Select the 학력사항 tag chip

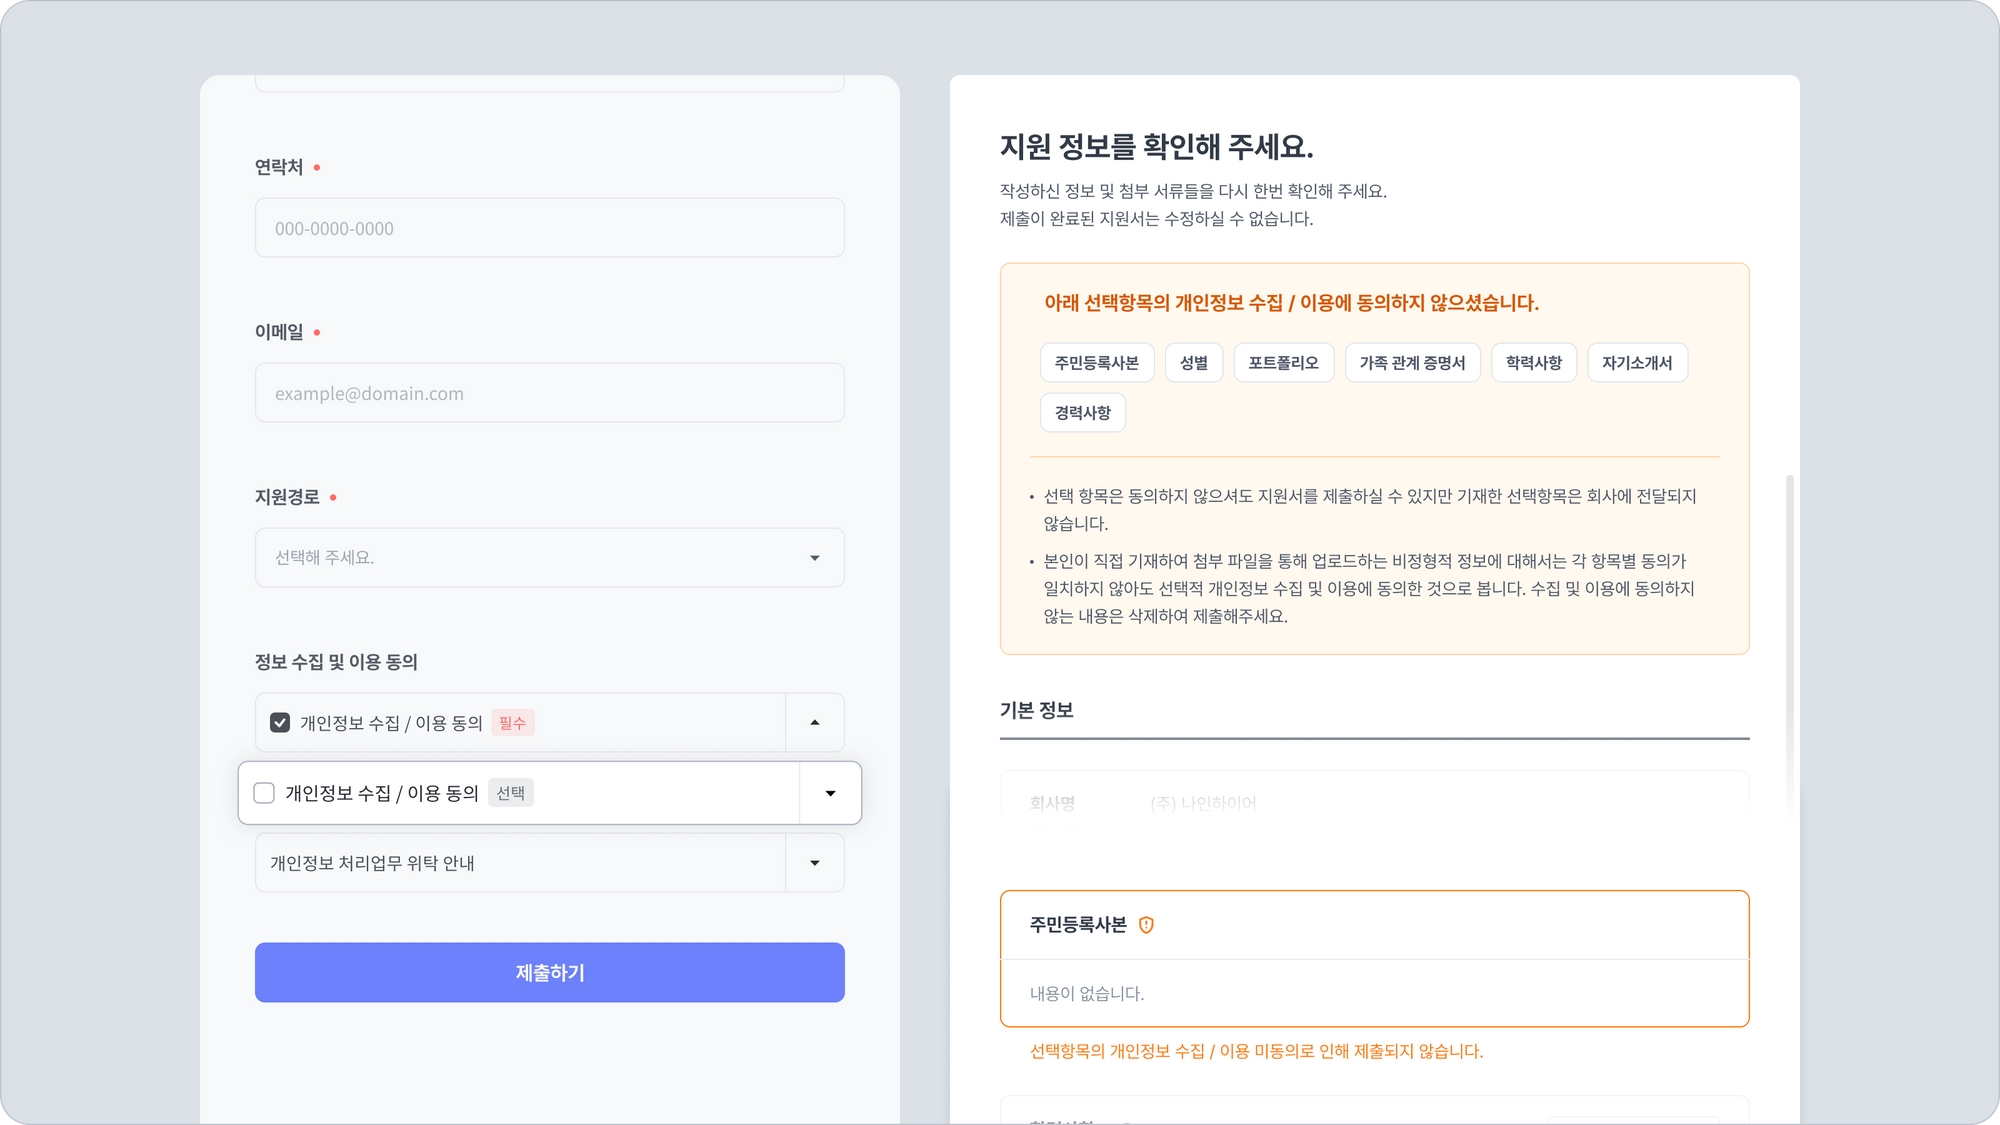point(1533,362)
